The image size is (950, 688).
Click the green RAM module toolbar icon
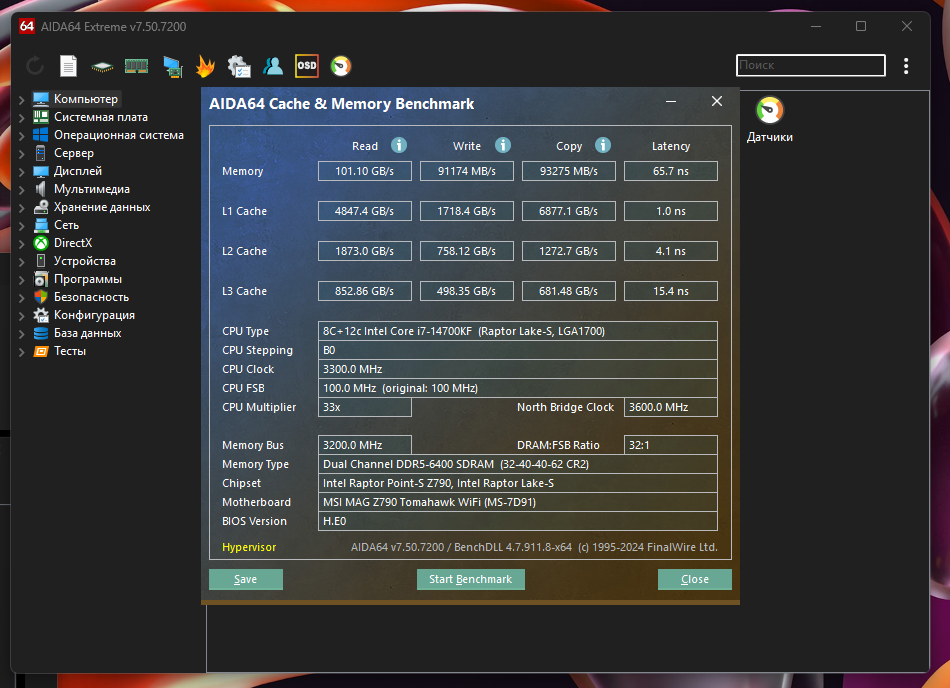click(x=136, y=66)
